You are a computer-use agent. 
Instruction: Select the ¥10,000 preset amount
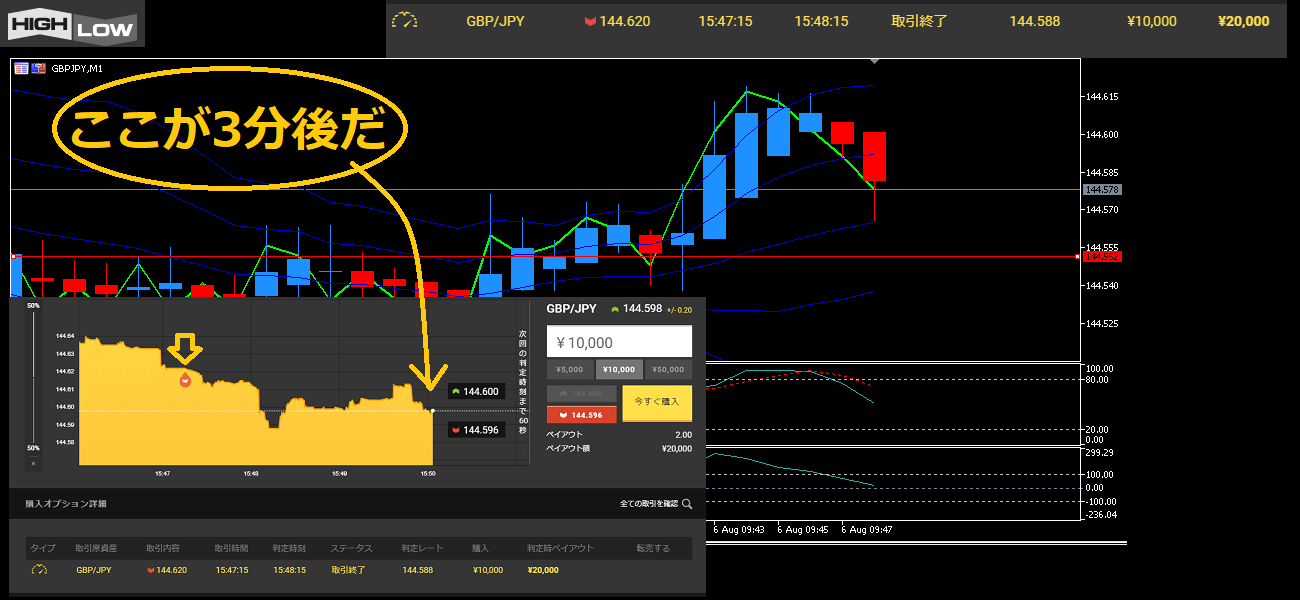click(x=619, y=369)
